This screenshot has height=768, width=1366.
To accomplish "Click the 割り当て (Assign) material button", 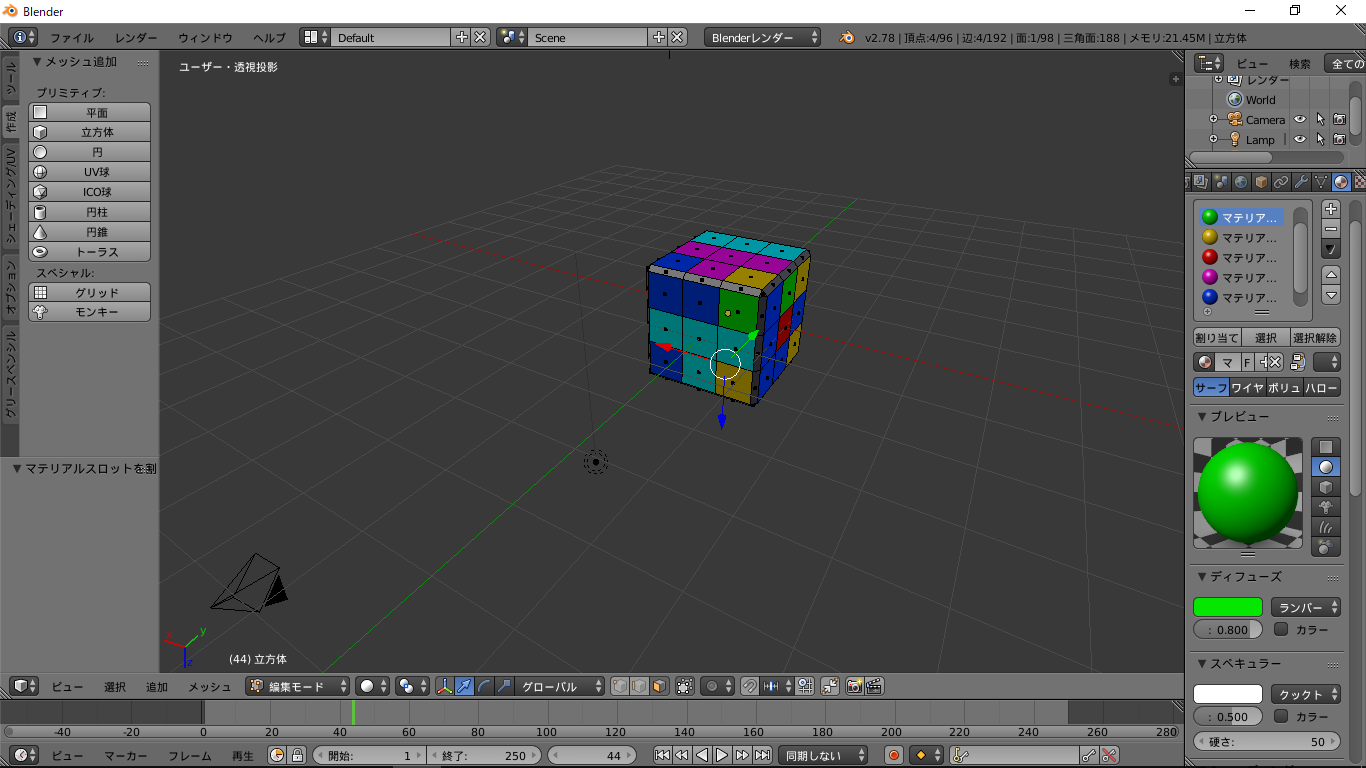I will tap(1217, 338).
